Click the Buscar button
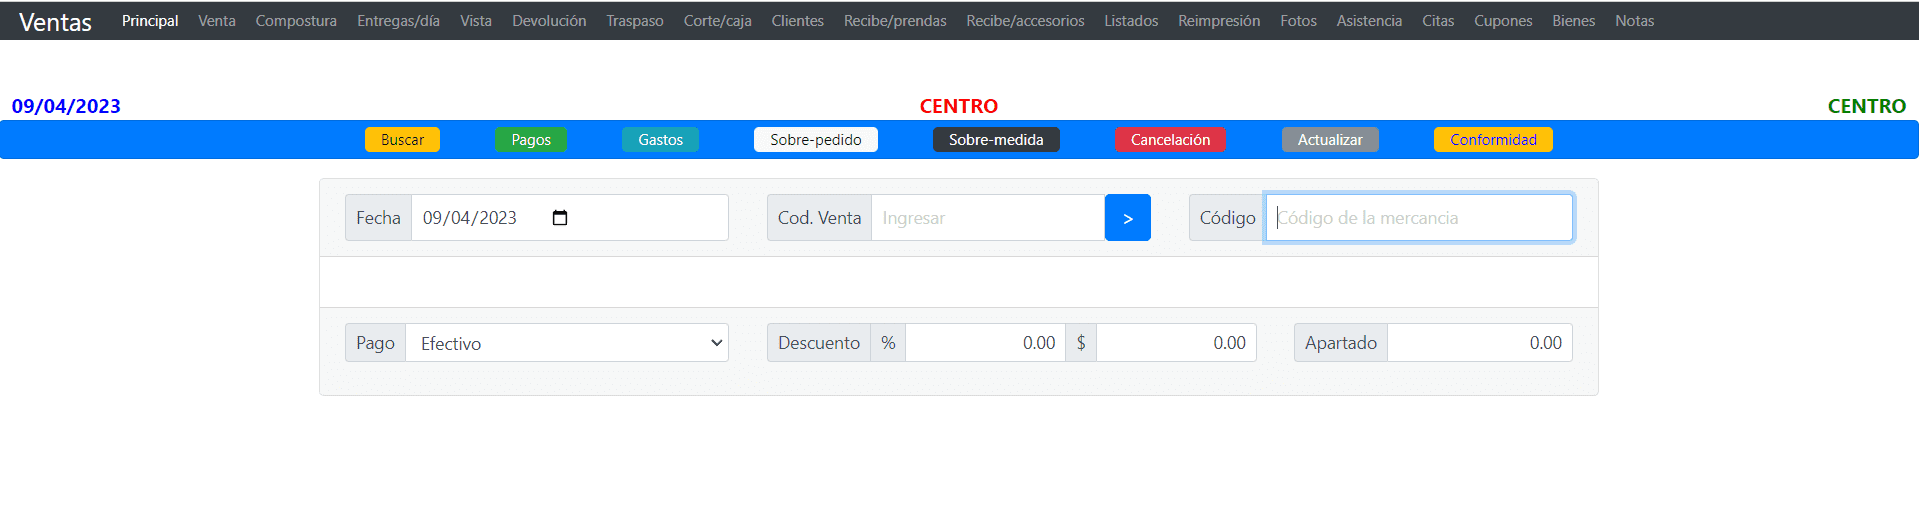This screenshot has width=1919, height=517. tap(402, 140)
